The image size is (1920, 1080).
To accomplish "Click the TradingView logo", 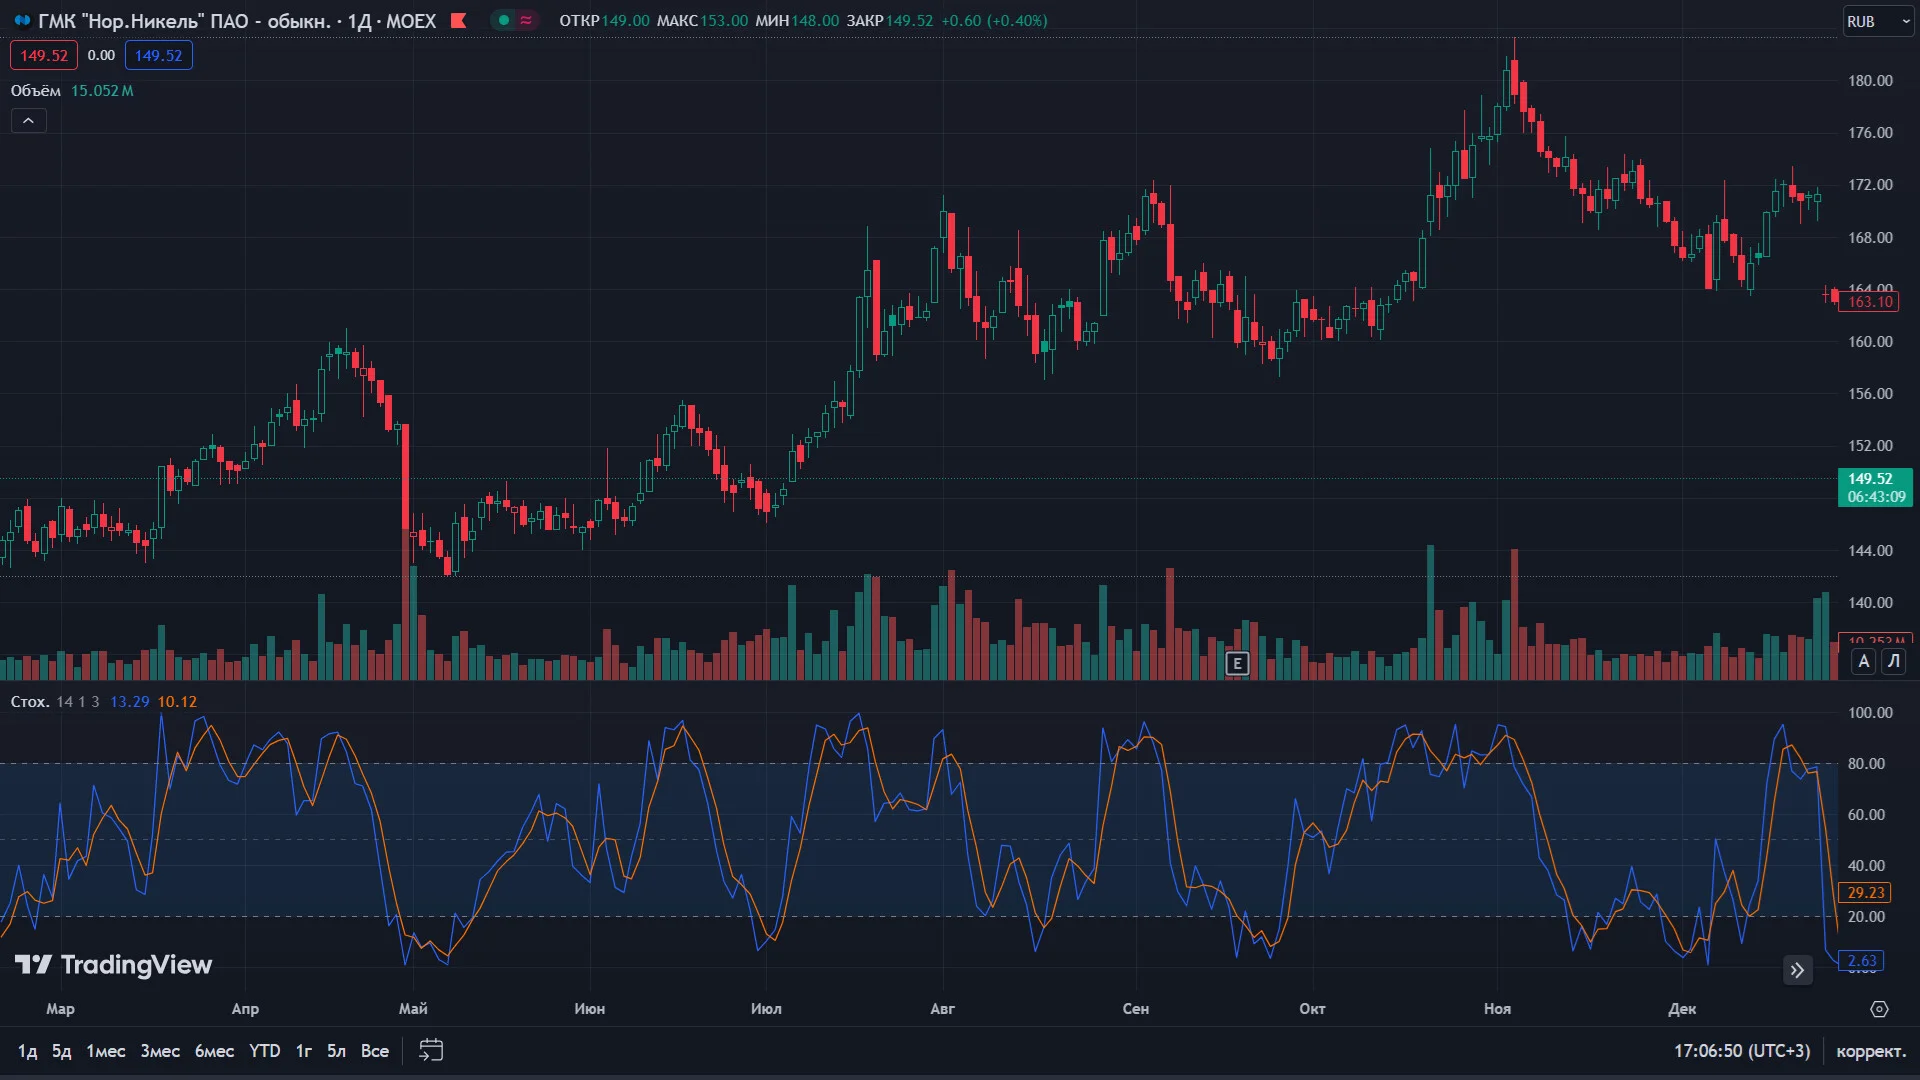I will click(113, 964).
